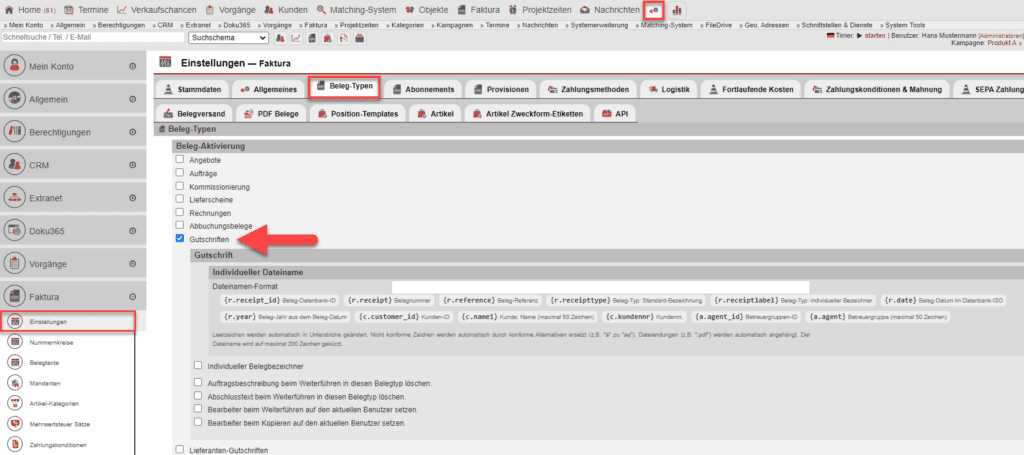This screenshot has height=455, width=1024.
Task: Click the Produkt A campaign link
Action: (1000, 42)
